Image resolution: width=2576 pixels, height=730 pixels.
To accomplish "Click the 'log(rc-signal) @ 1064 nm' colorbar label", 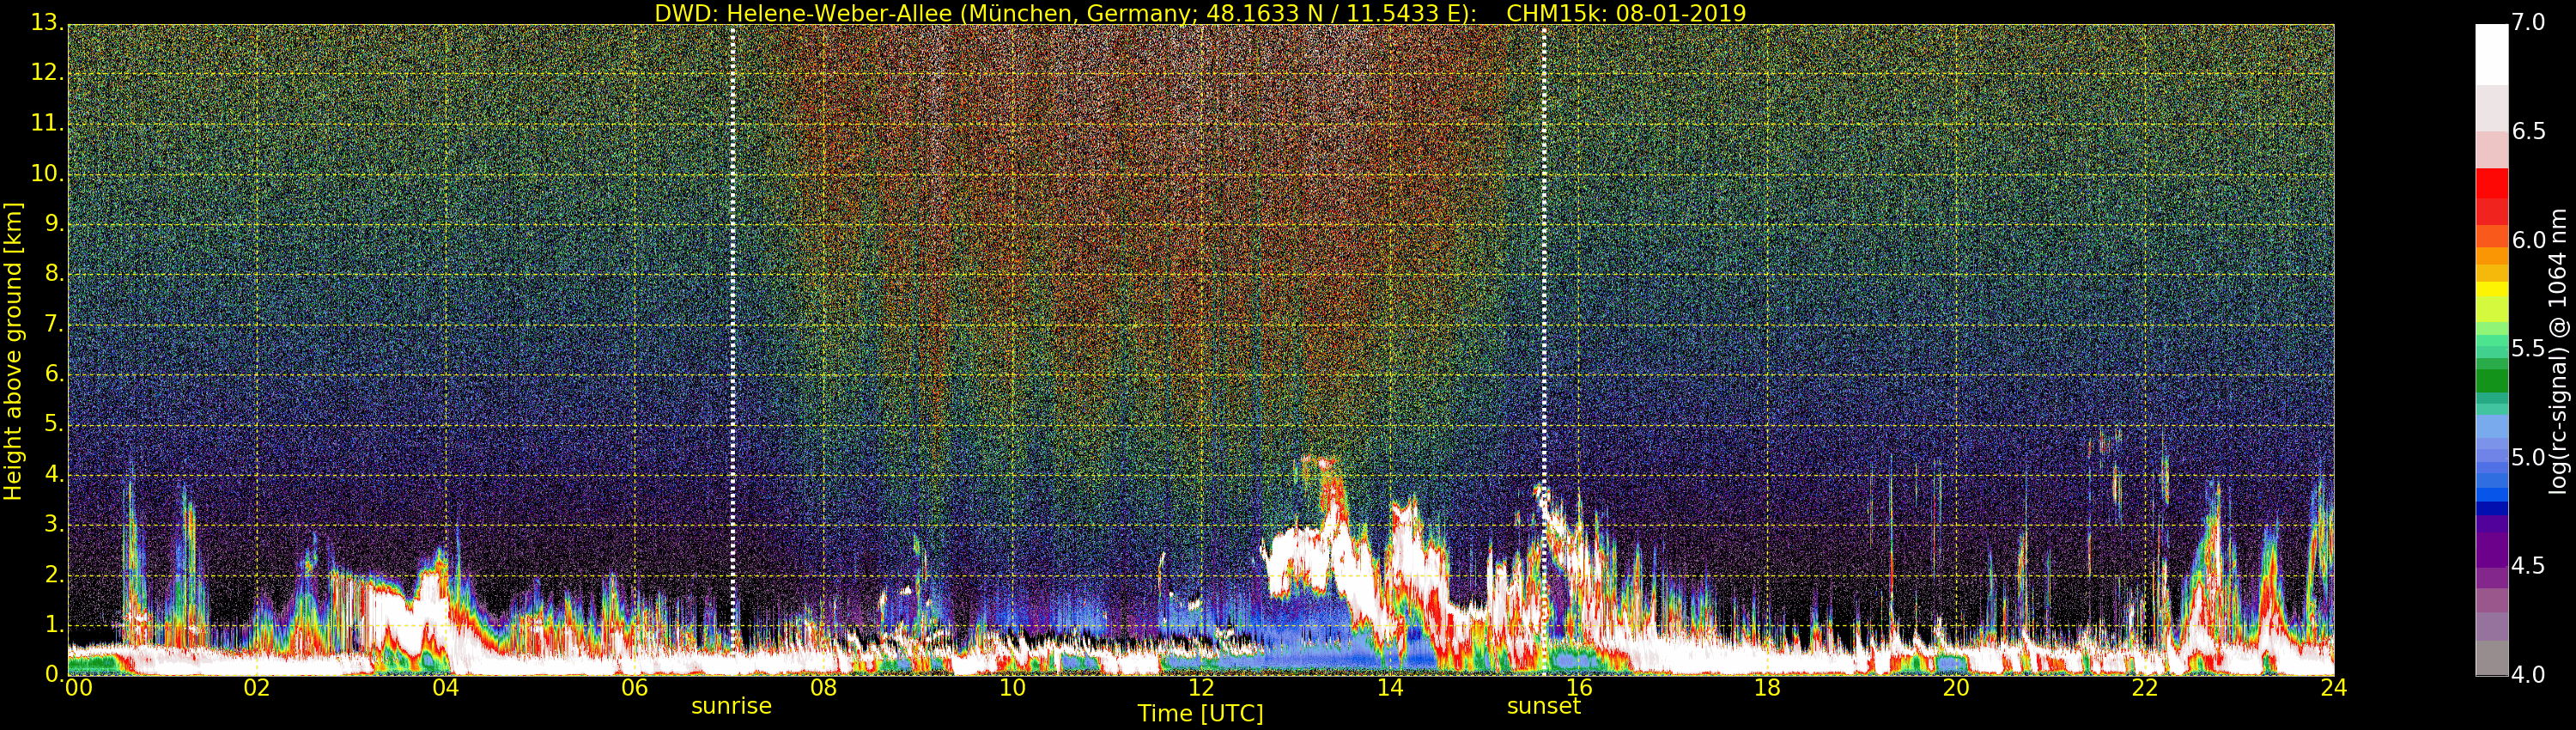I will 2558,351.
